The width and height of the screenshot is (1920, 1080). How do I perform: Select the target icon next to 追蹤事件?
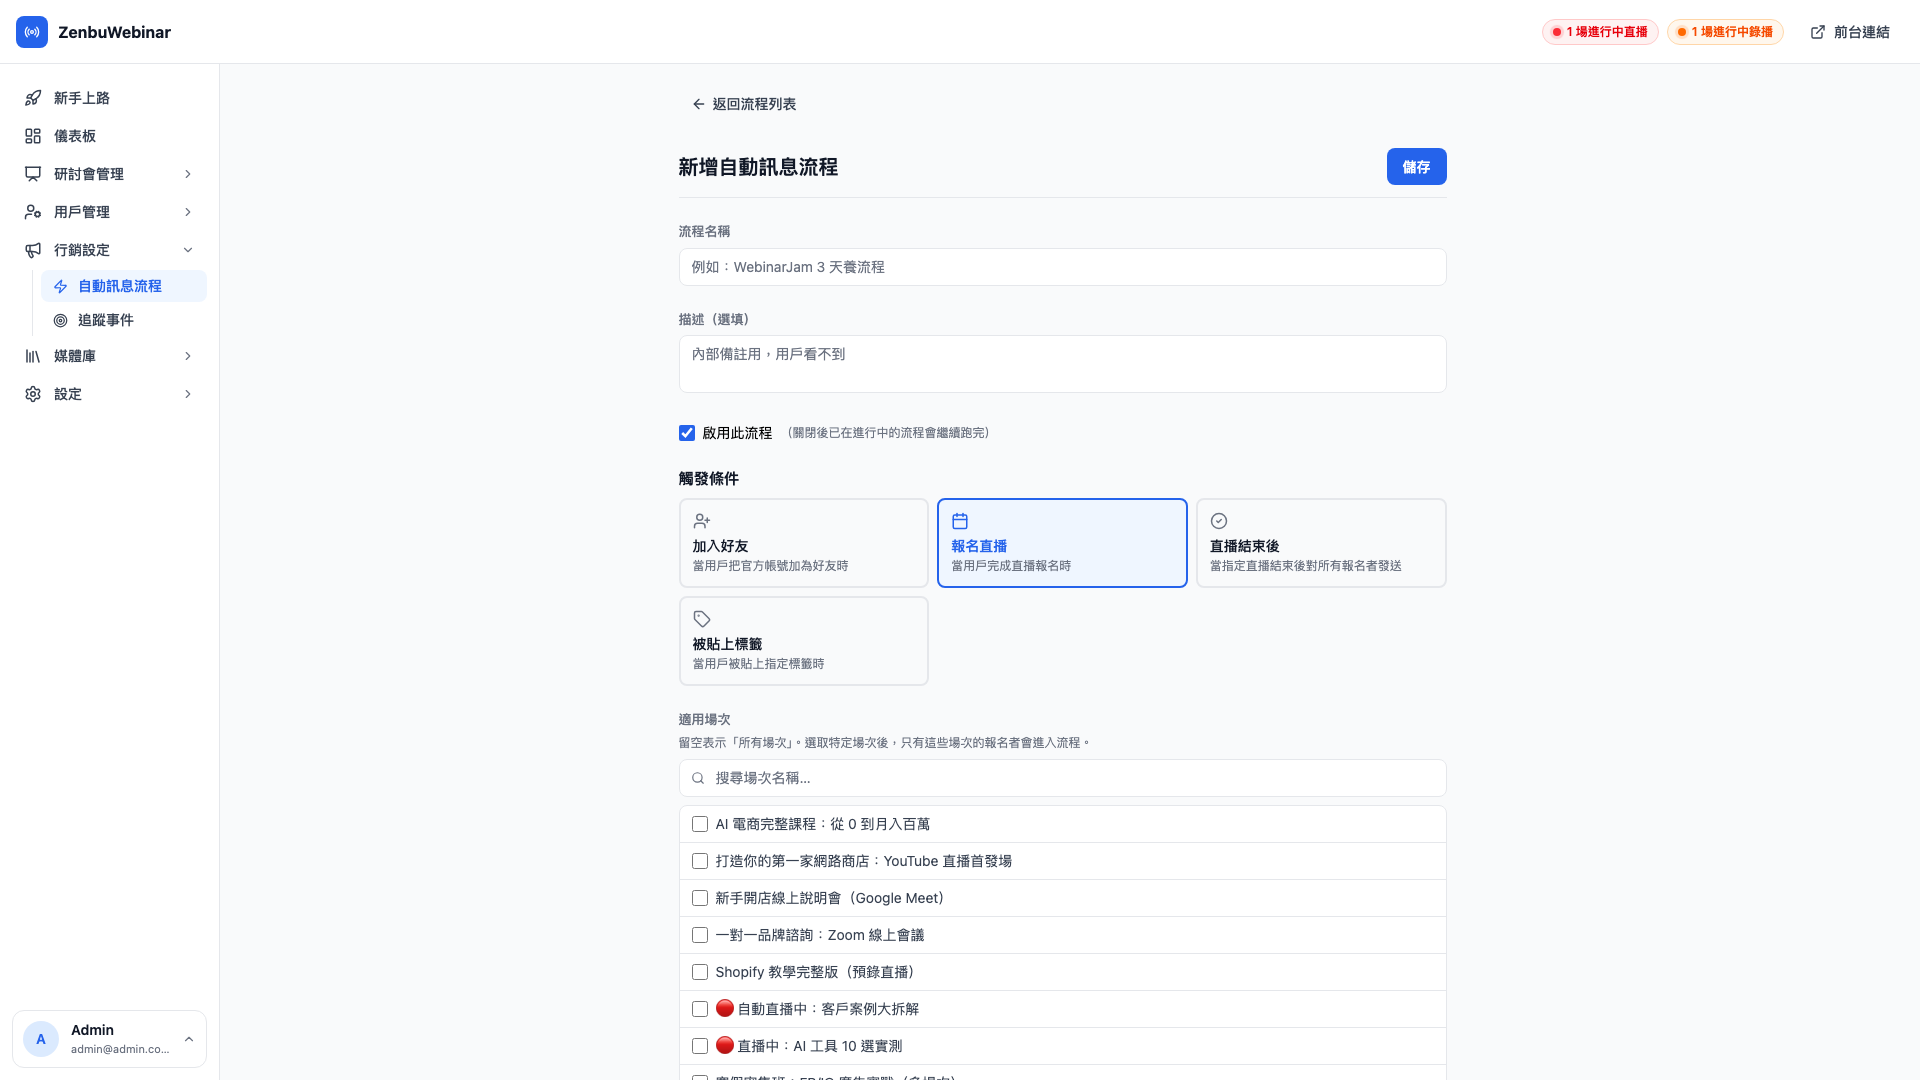tap(61, 320)
